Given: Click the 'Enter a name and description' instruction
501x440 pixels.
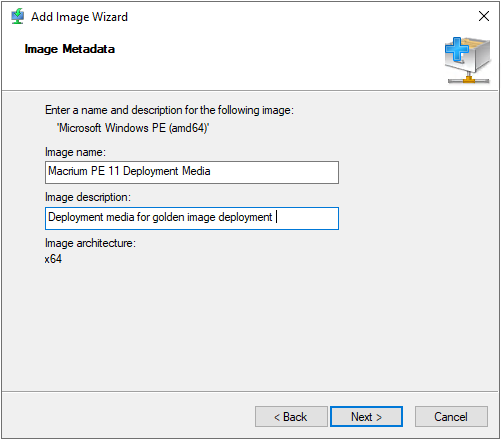Looking at the screenshot, I should coord(169,110).
